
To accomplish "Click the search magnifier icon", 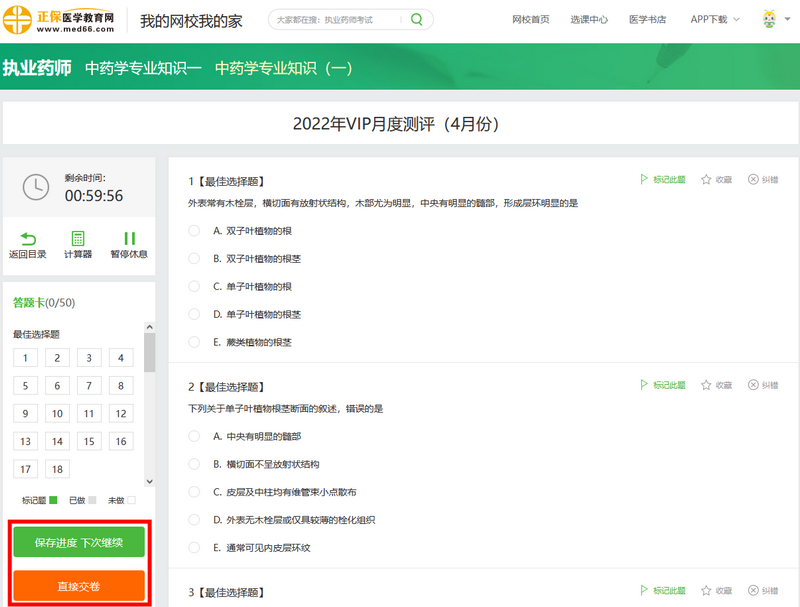I will click(417, 19).
